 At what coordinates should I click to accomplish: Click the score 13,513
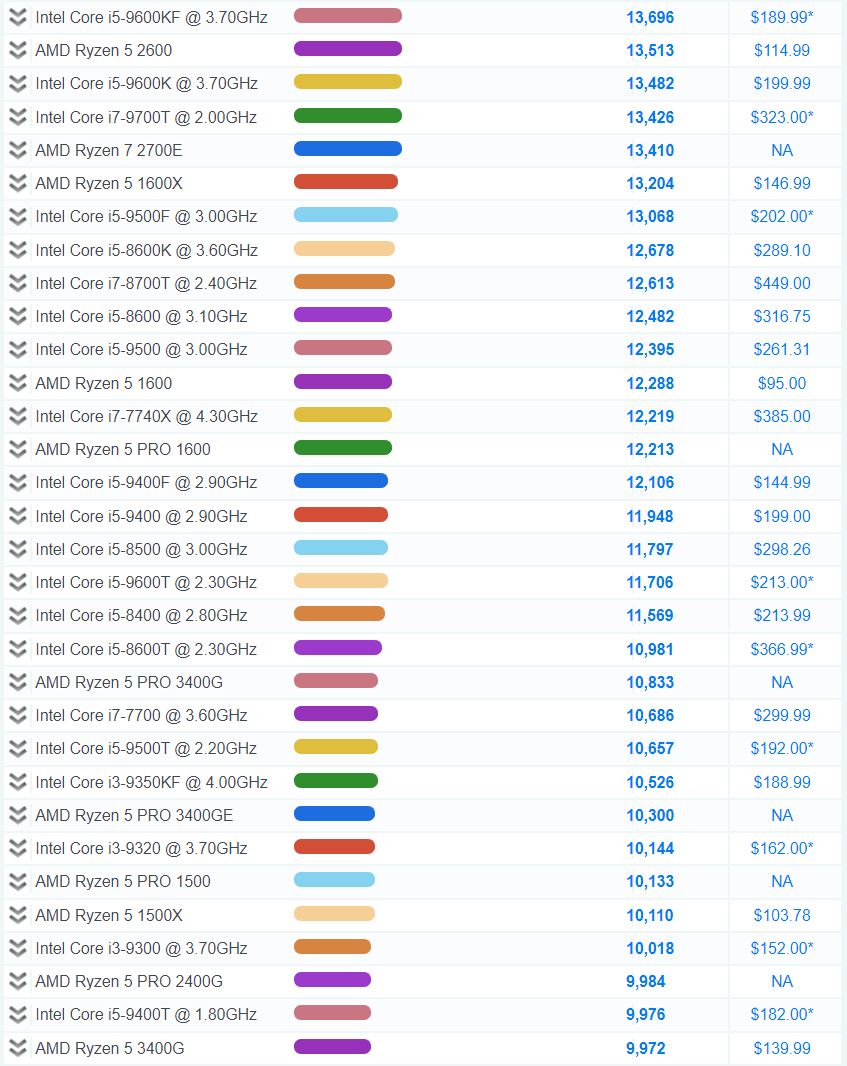click(650, 50)
